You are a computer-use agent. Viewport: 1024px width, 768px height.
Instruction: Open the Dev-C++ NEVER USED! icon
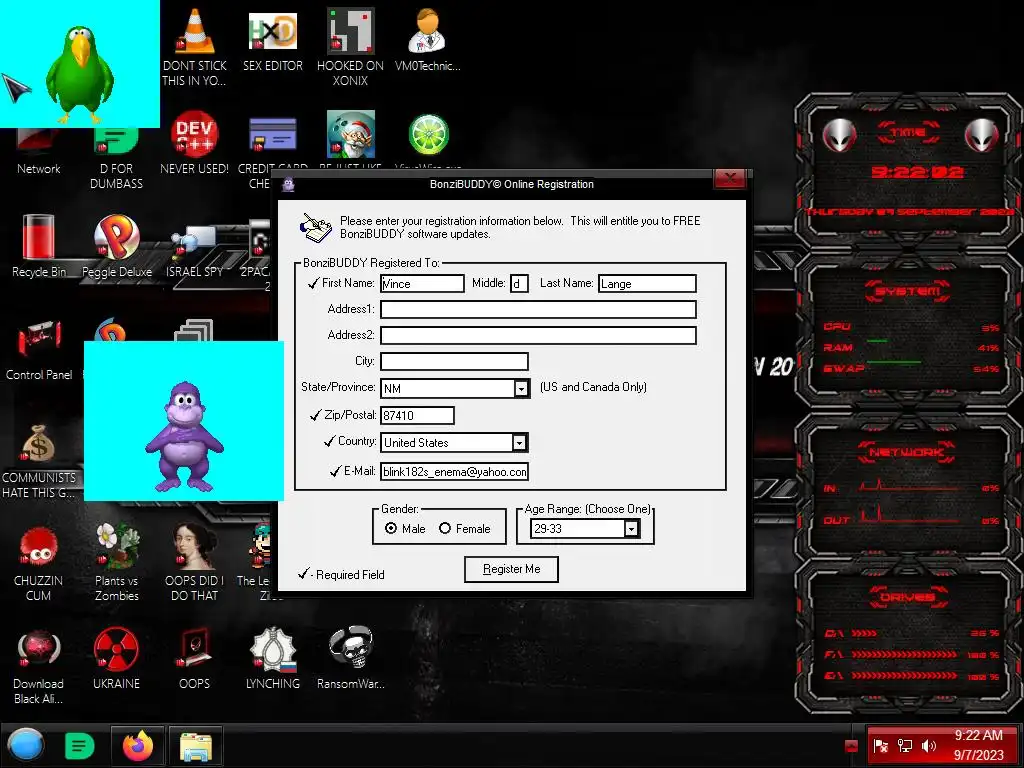point(194,134)
